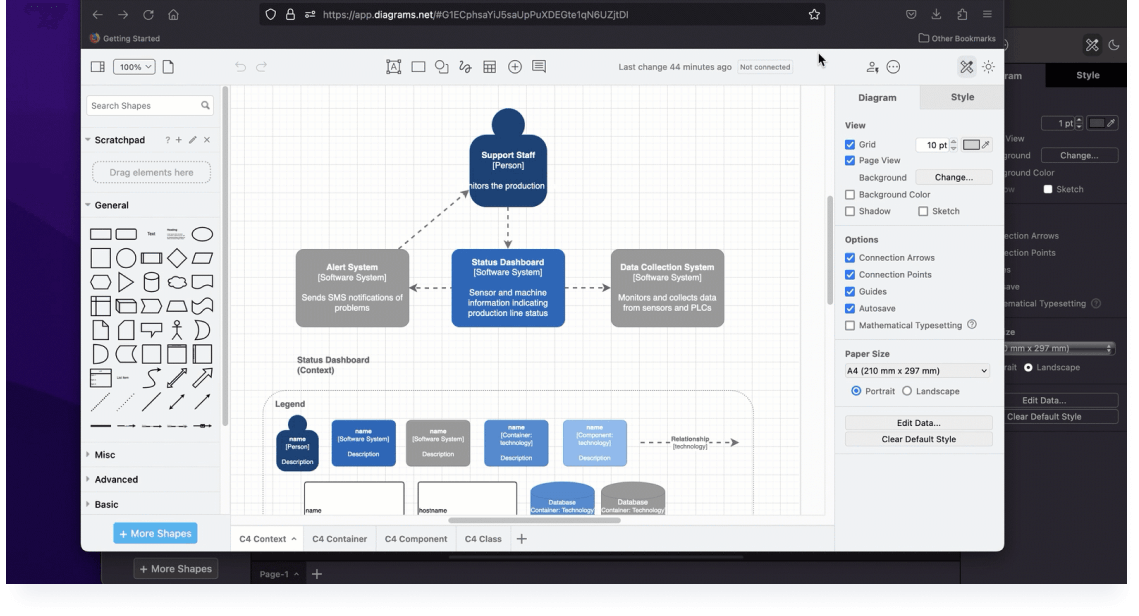Viewport: 1139px width, 616px height.
Task: Click the Undo arrow in the toolbar
Action: coord(240,66)
